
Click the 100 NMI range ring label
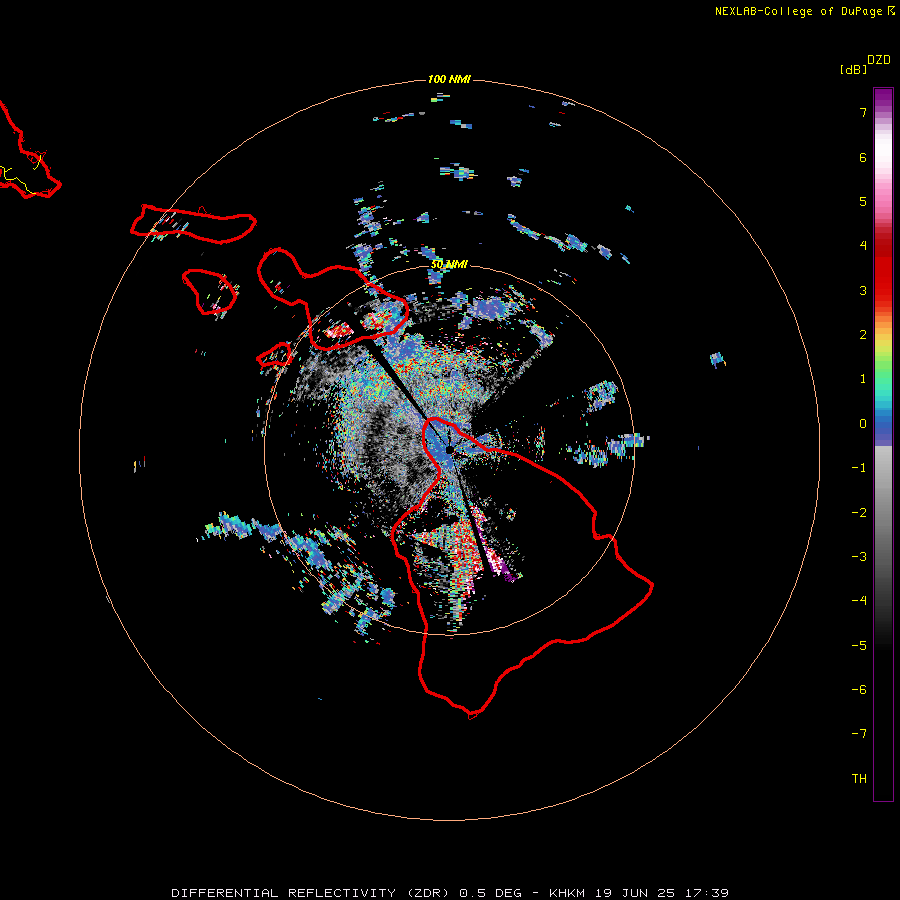[x=449, y=79]
